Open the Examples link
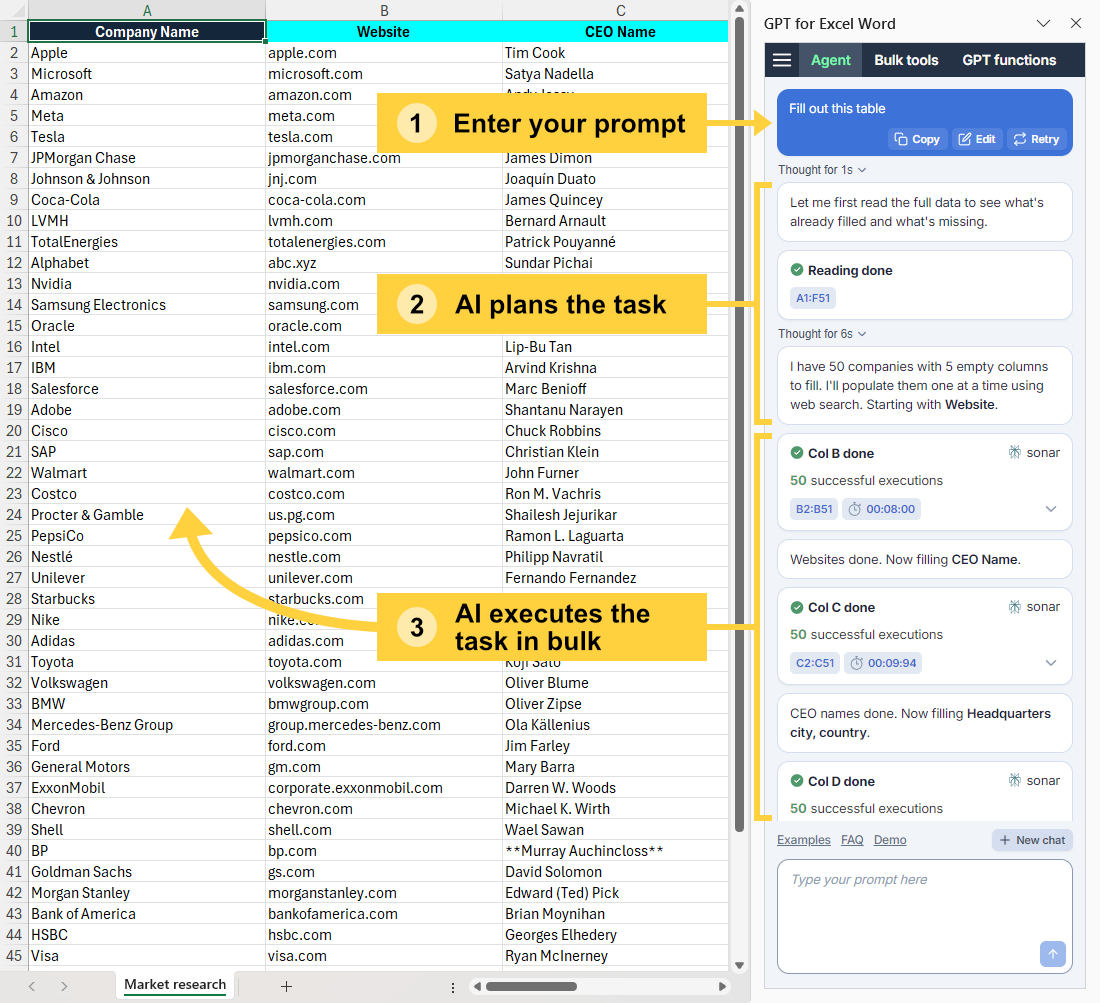This screenshot has height=1003, width=1100. (x=803, y=840)
